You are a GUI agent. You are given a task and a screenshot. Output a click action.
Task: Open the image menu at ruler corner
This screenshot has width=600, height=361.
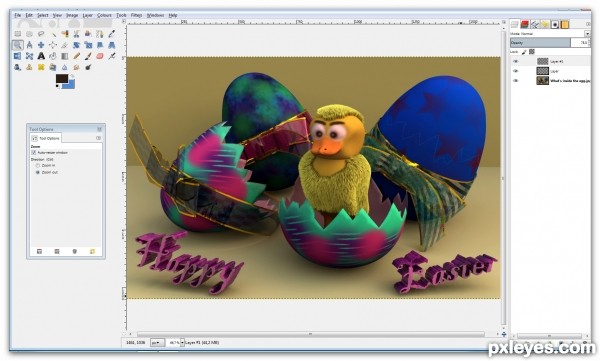tap(124, 21)
